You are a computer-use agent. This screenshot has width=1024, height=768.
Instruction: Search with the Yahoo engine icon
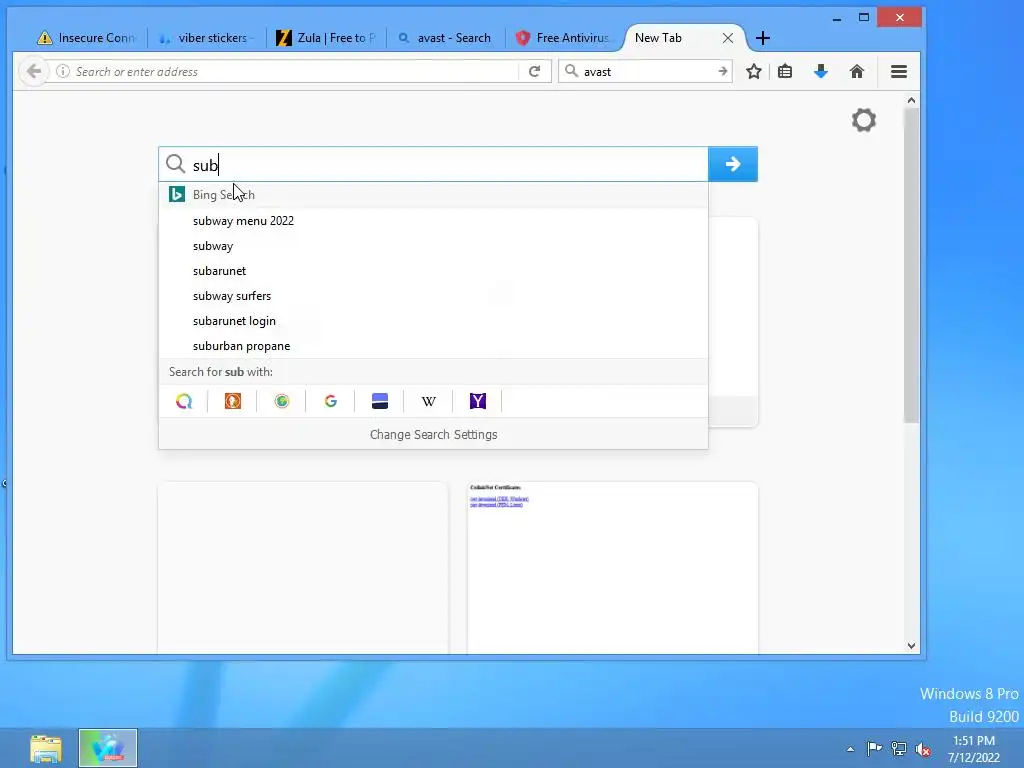477,401
